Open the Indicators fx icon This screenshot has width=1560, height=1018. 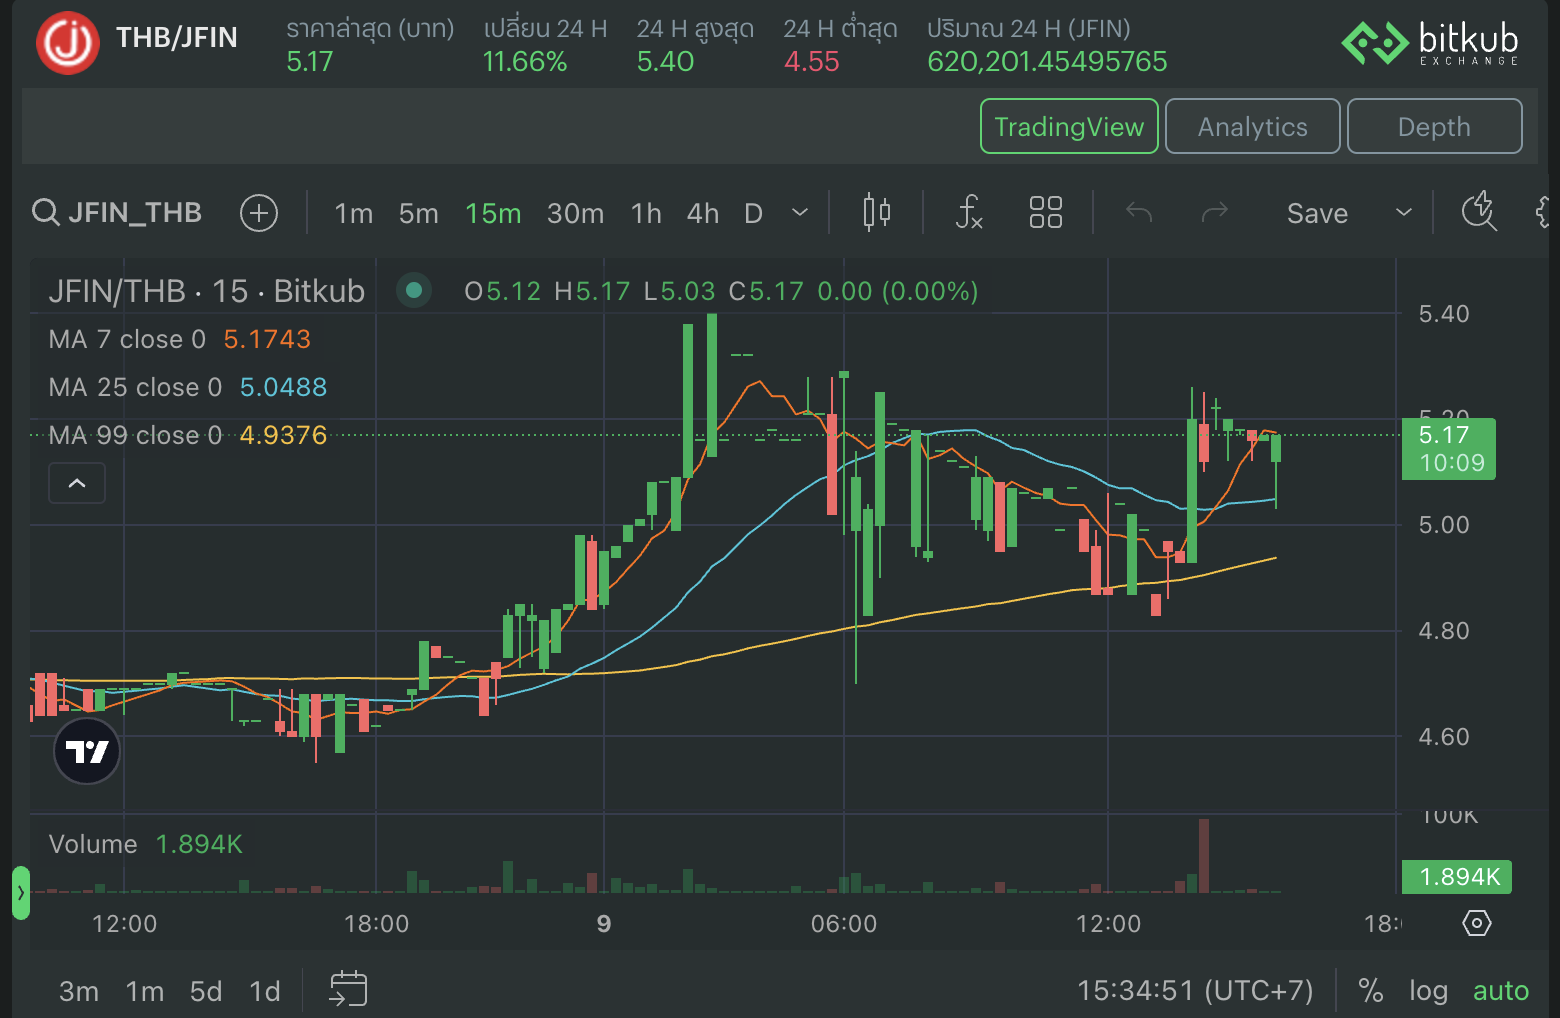tap(968, 212)
